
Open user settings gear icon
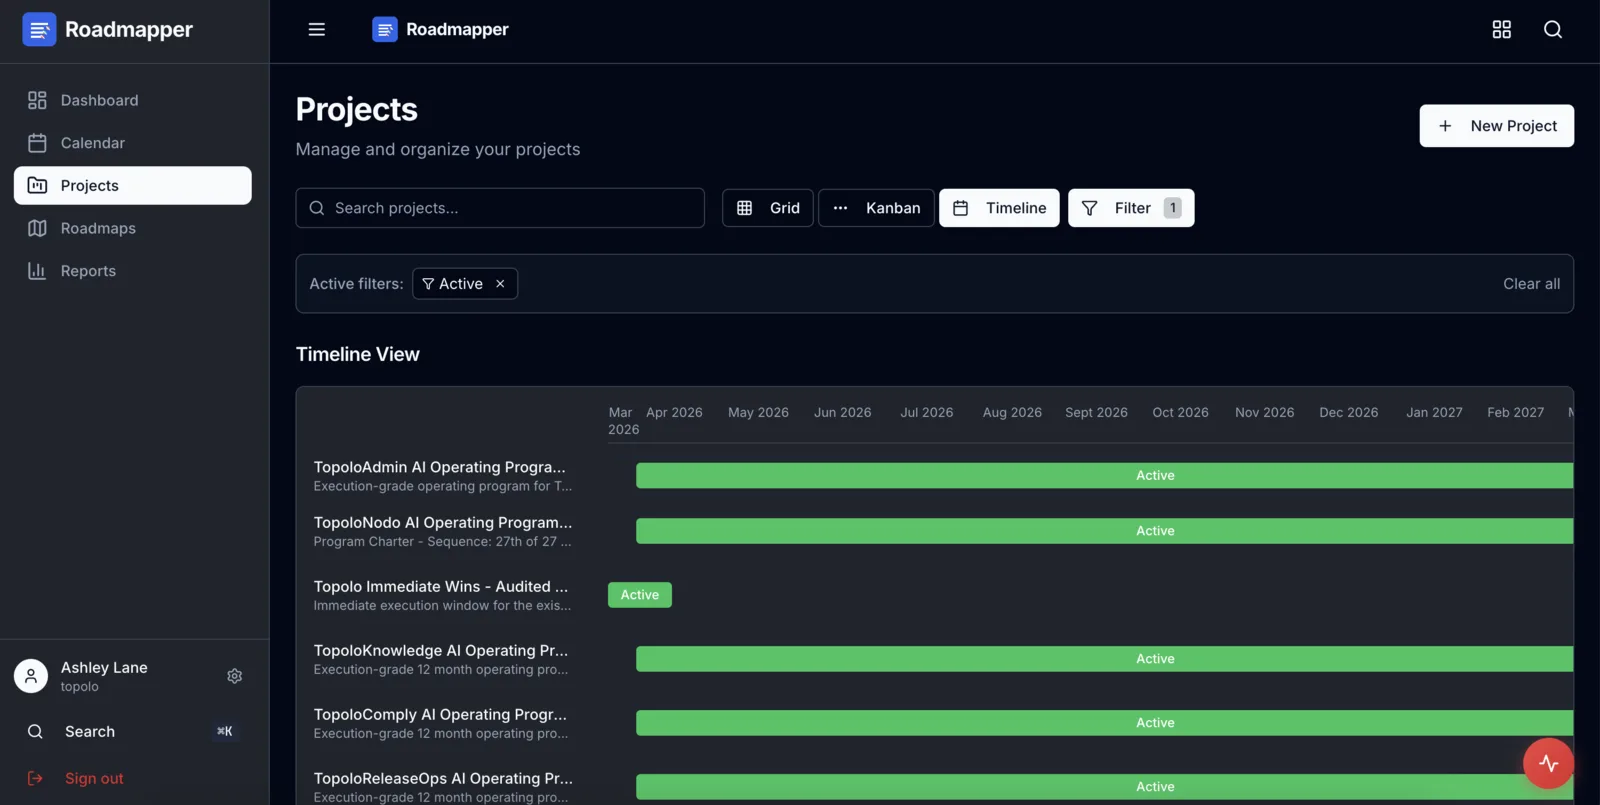(x=235, y=676)
